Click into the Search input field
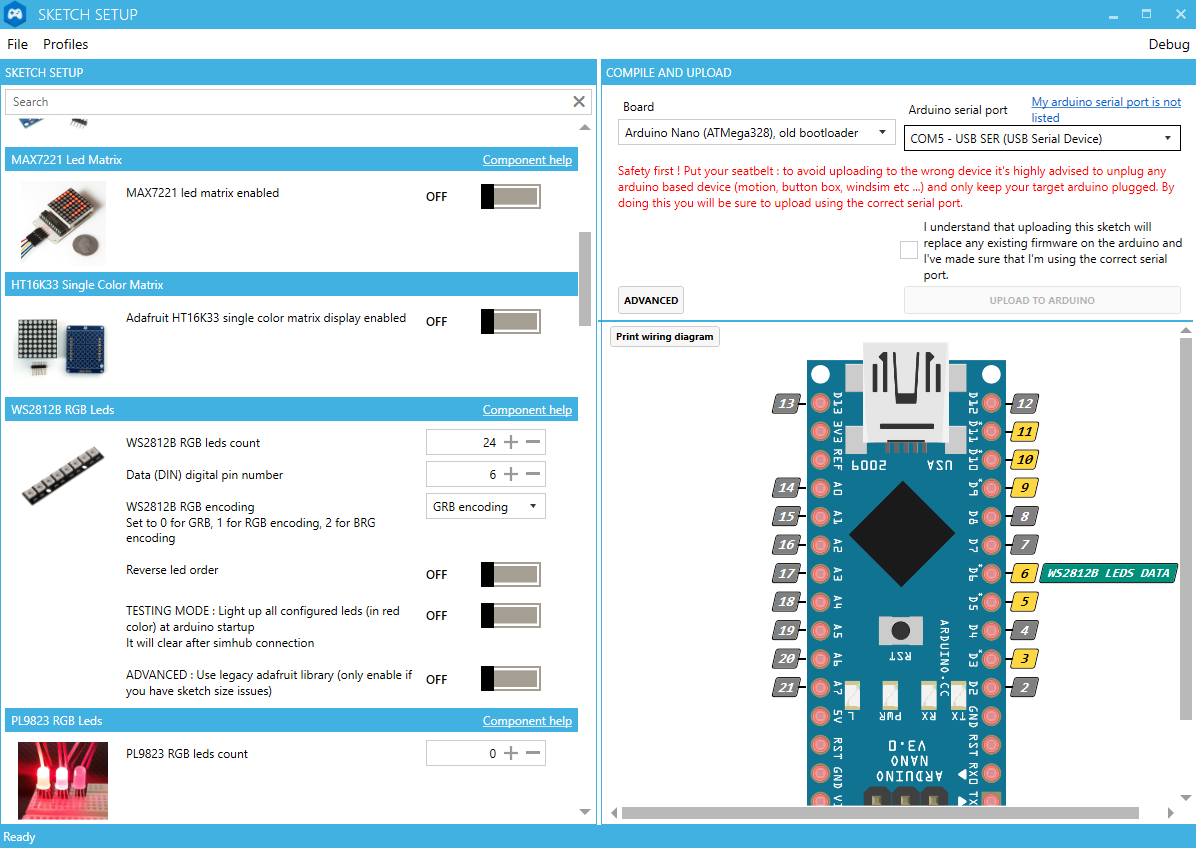The width and height of the screenshot is (1196, 848). click(x=285, y=102)
